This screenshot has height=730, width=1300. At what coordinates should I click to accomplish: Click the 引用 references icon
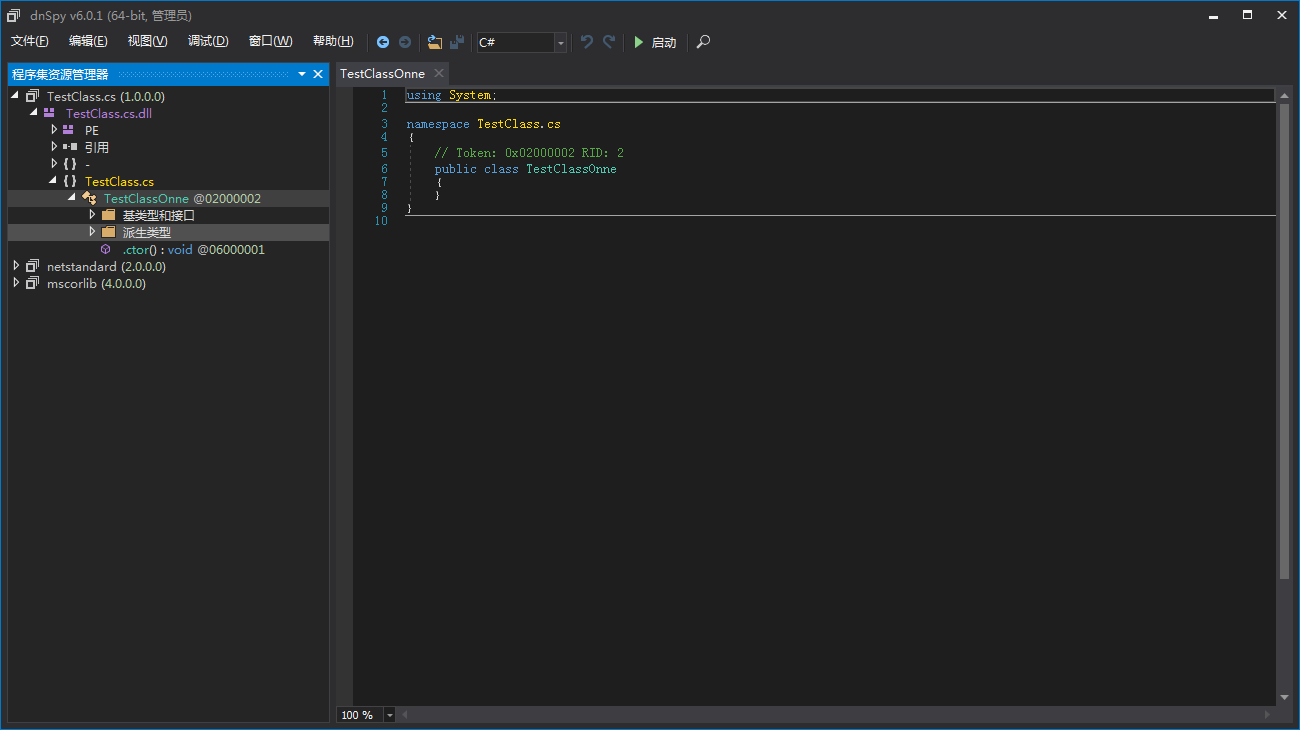(x=70, y=148)
